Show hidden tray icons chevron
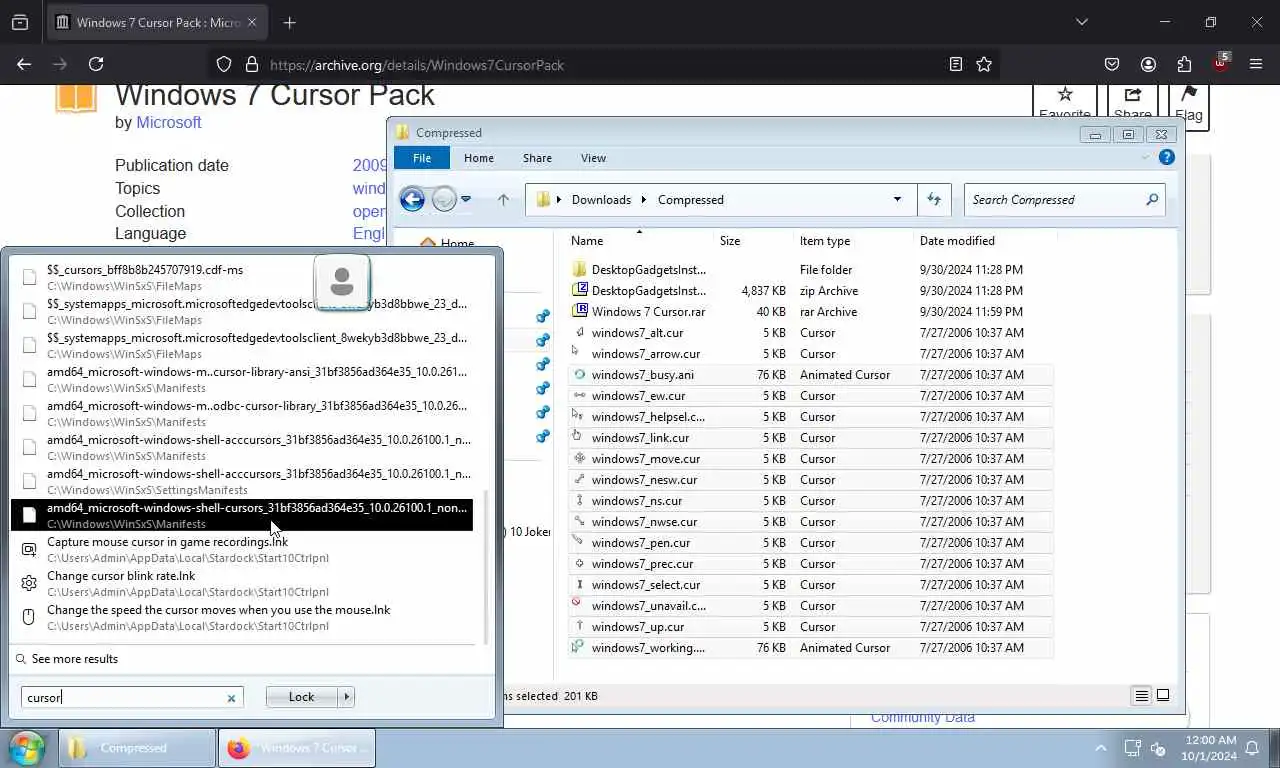Screen dimensions: 1280x768 [1101, 748]
